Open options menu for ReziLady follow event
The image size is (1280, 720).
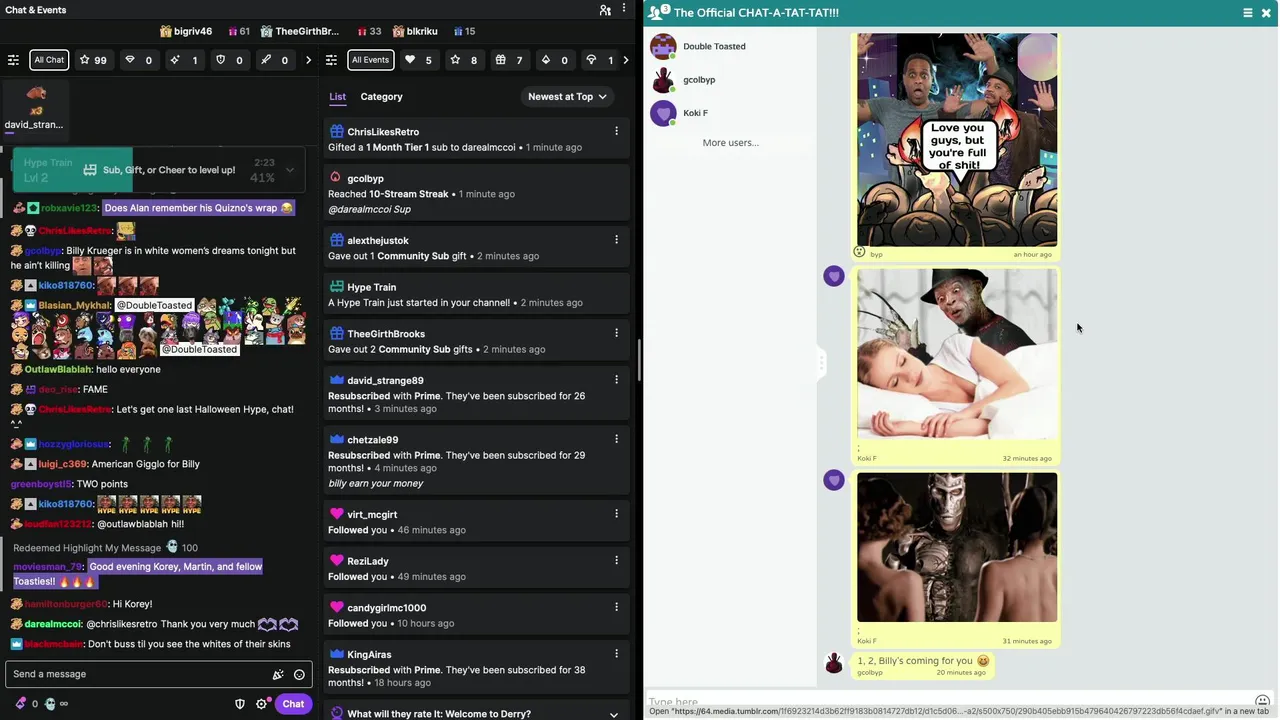click(616, 561)
